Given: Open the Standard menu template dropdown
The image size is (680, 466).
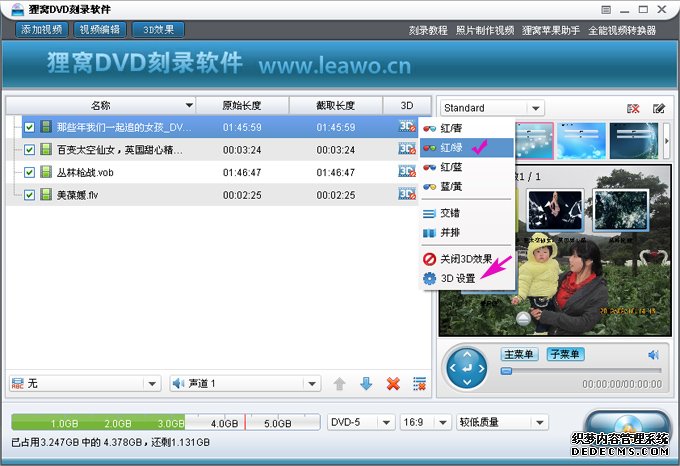Looking at the screenshot, I should point(492,108).
